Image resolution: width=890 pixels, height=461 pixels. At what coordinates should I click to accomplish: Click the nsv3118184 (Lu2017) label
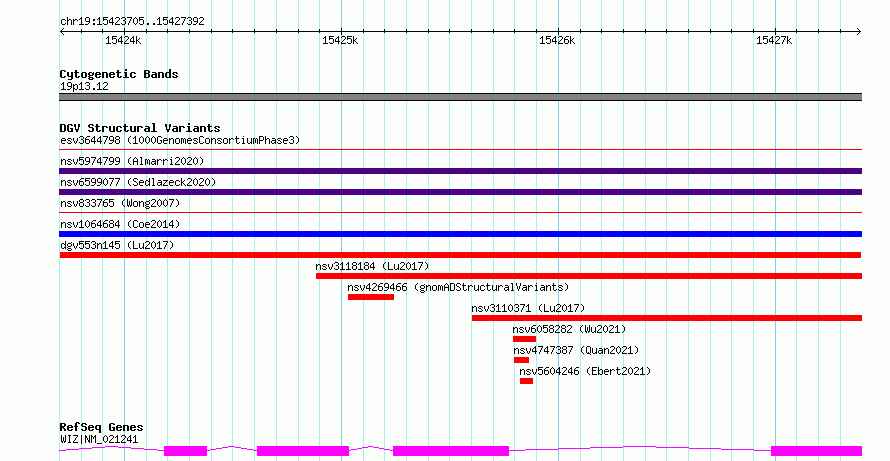(x=372, y=266)
